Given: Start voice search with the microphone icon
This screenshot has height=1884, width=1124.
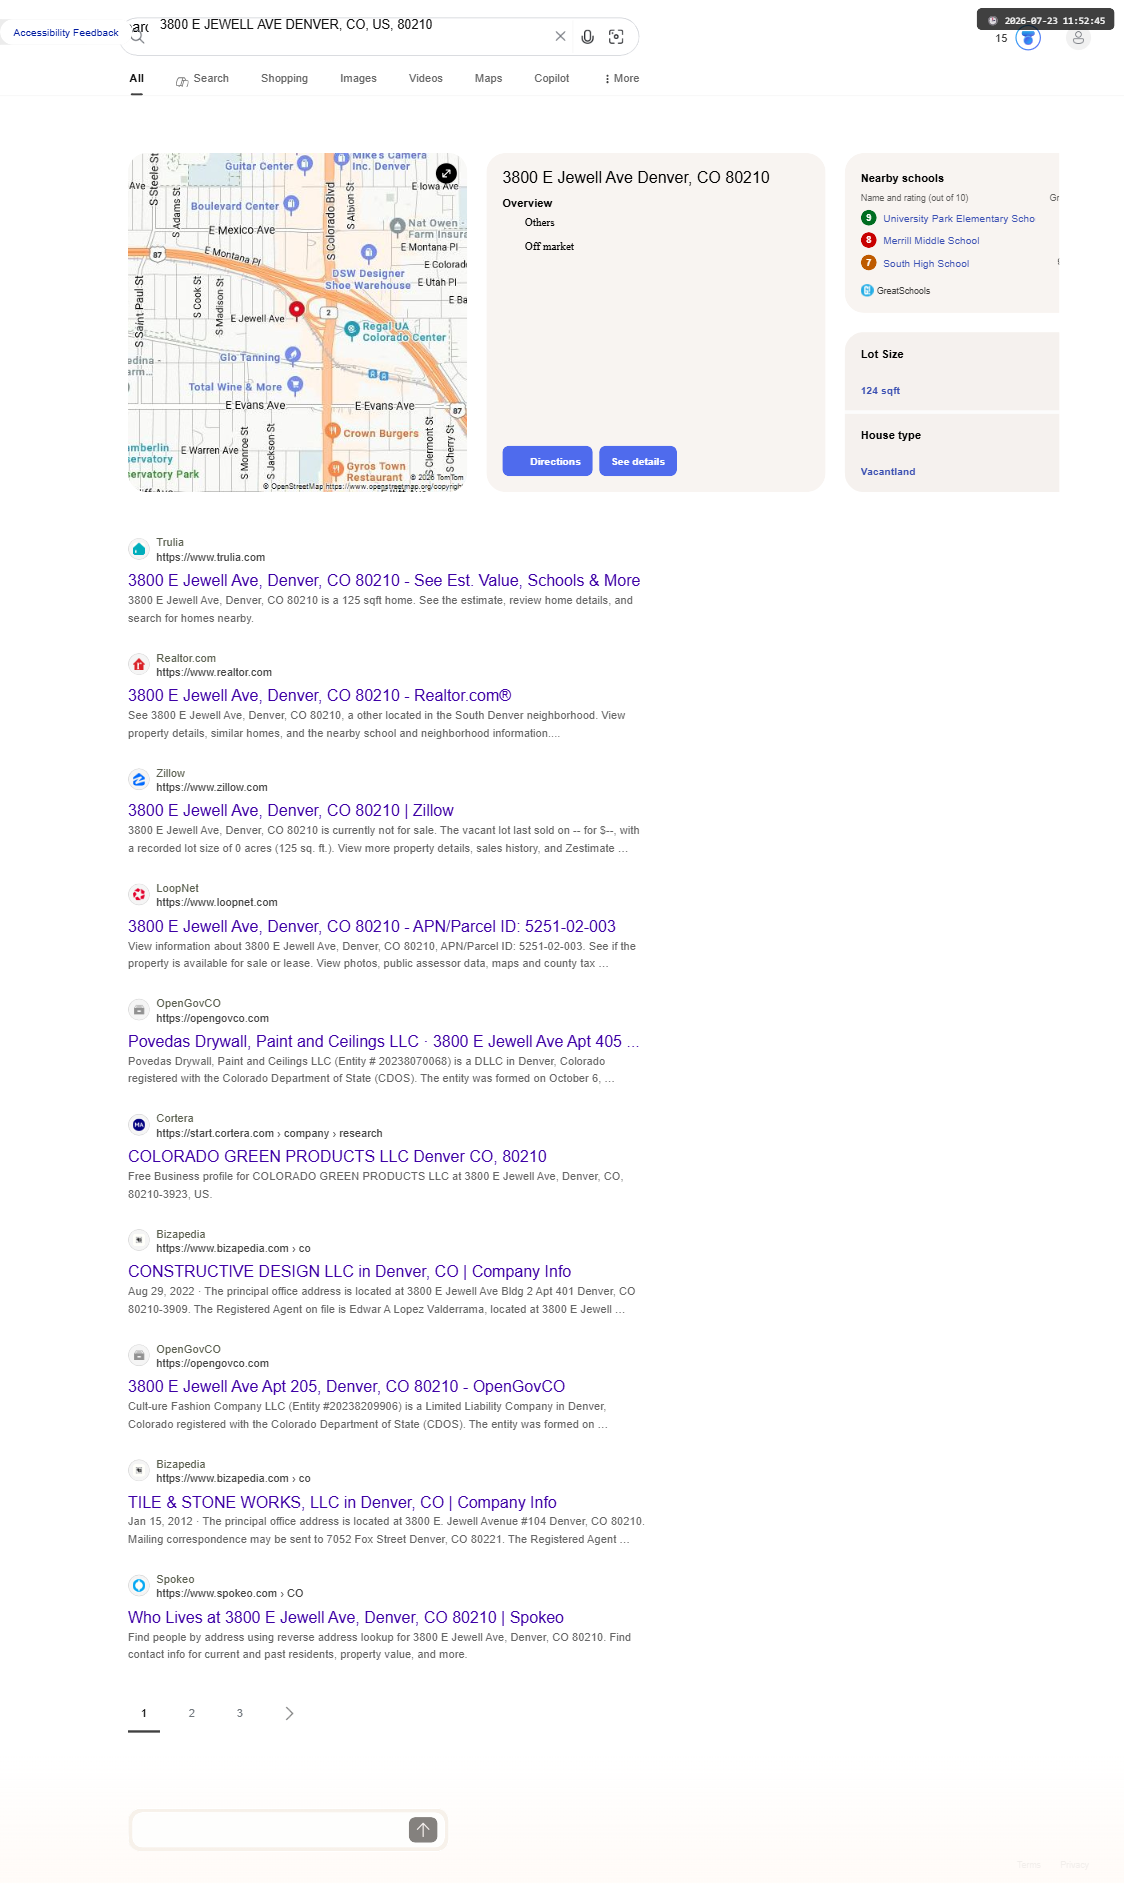Looking at the screenshot, I should tap(588, 37).
